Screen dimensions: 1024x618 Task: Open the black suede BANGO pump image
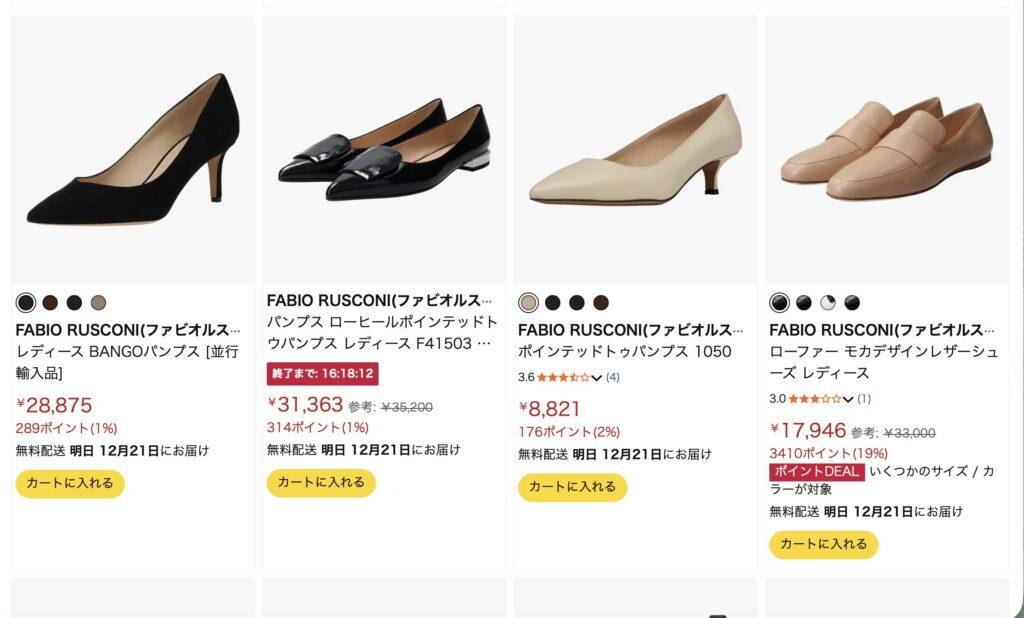tap(133, 149)
